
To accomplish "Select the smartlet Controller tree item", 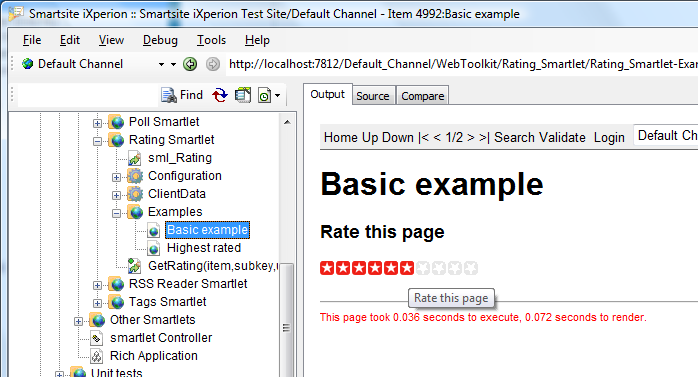I will [x=161, y=338].
